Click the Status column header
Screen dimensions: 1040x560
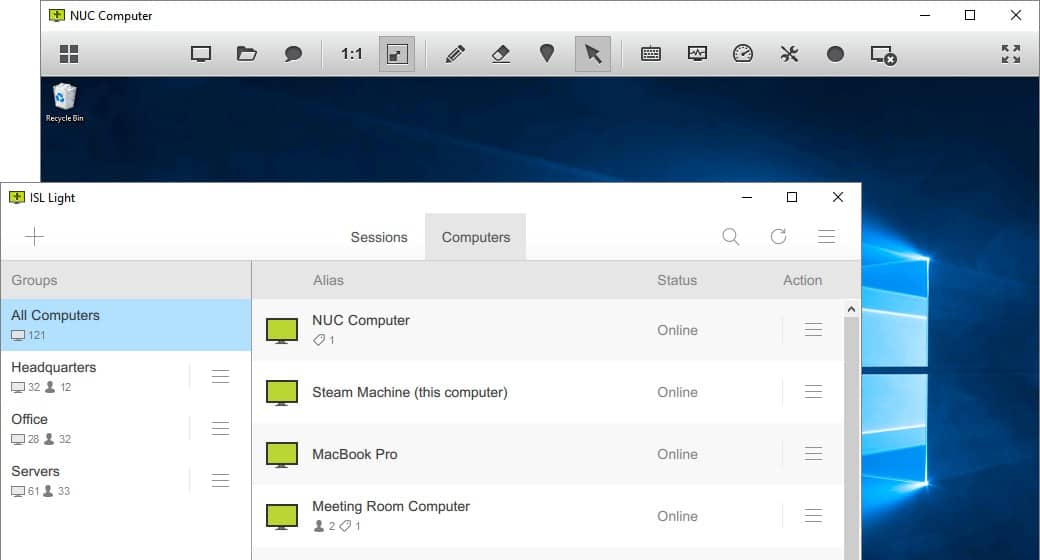(677, 280)
